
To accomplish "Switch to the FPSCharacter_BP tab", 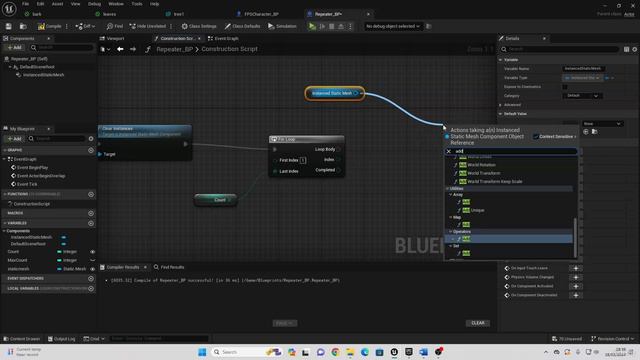I will pyautogui.click(x=262, y=14).
